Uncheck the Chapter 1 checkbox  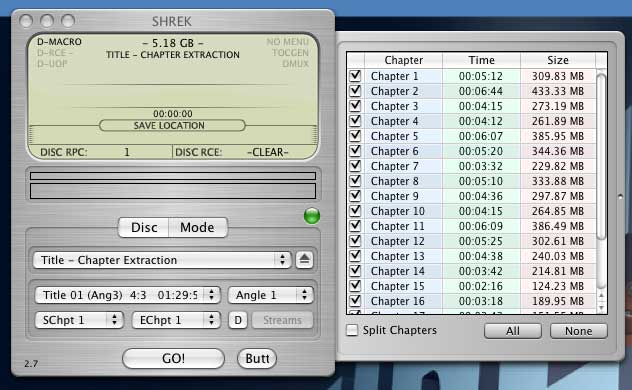point(356,76)
